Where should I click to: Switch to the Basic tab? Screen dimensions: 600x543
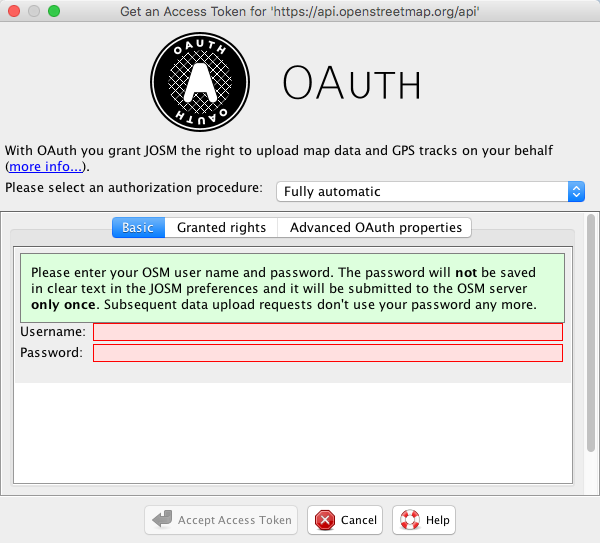coord(138,228)
